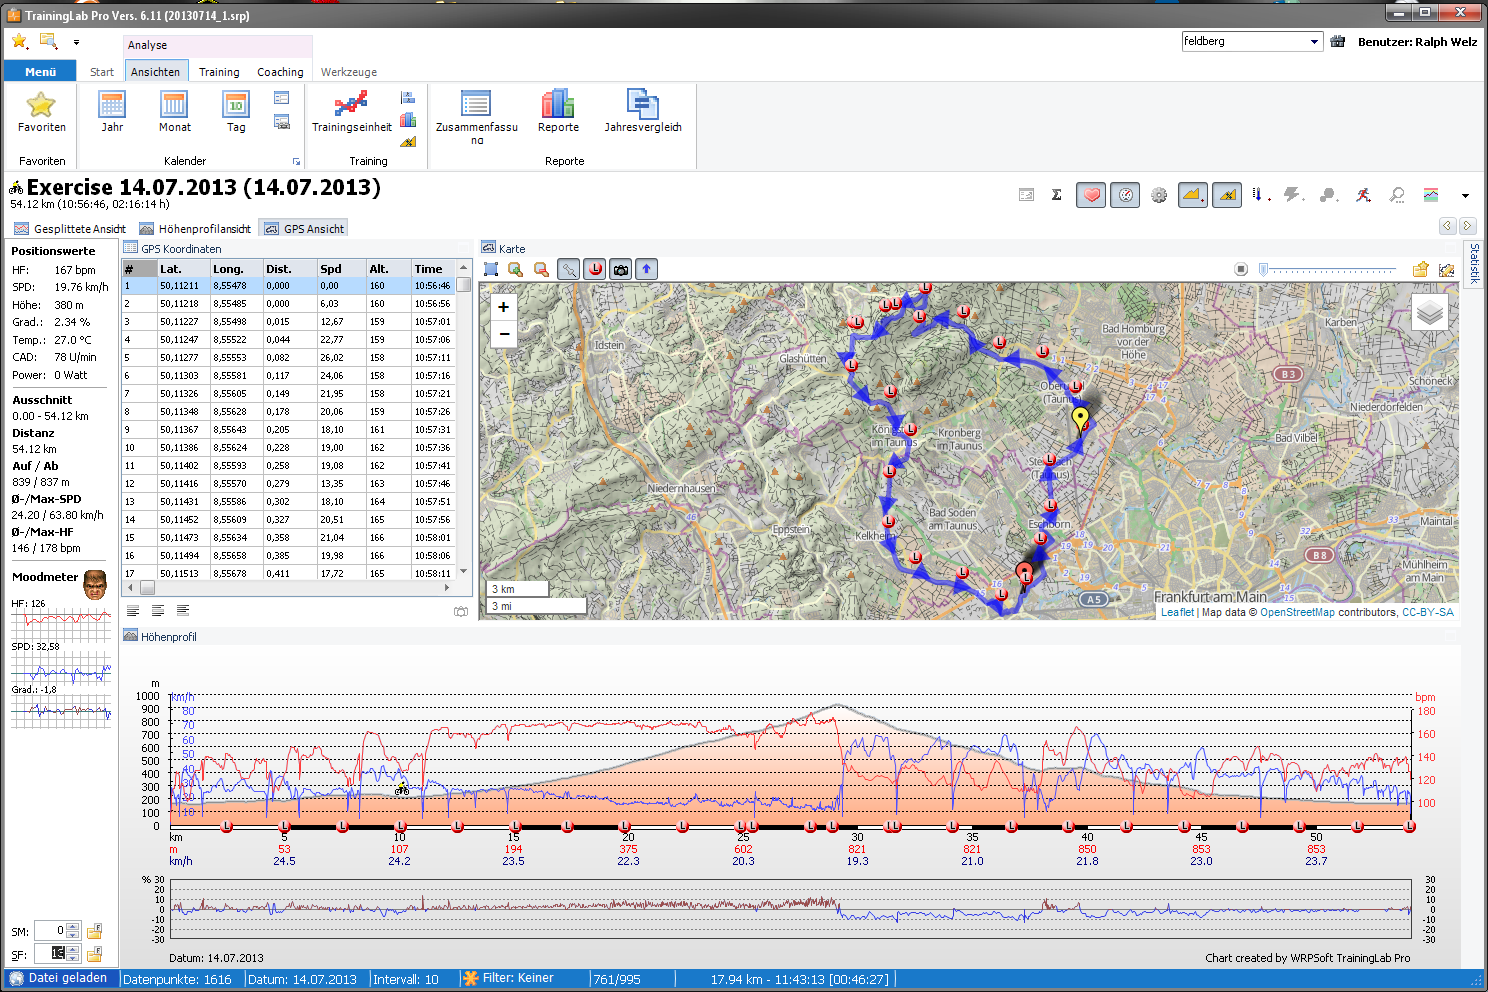This screenshot has height=992, width=1488.
Task: Click the thermometer temperature curve icon
Action: coord(1259,195)
